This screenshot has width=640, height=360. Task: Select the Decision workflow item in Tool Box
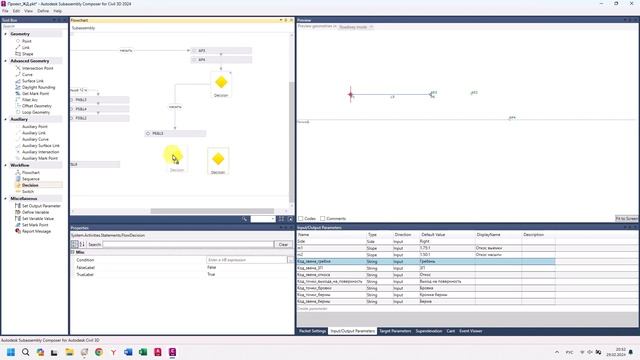click(x=30, y=185)
